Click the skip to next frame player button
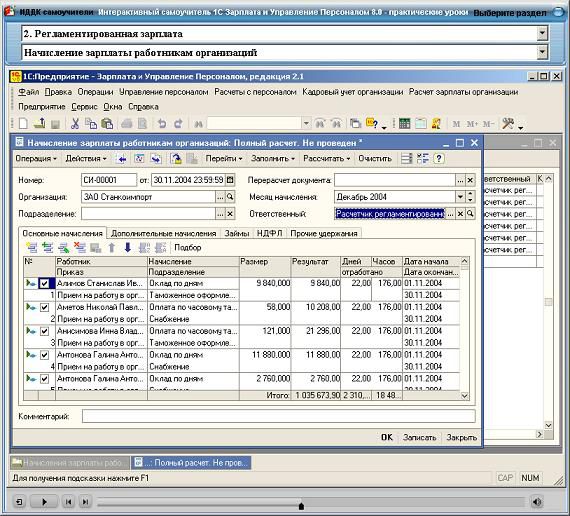This screenshot has height=516, width=570. [85, 502]
